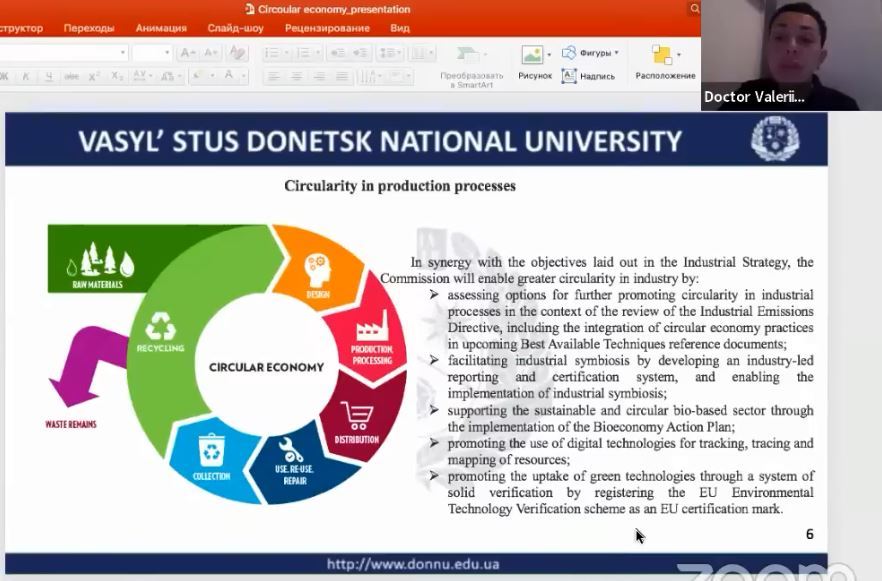Expand the Рисунок dropdown arrow
The image size is (882, 581).
pos(549,55)
